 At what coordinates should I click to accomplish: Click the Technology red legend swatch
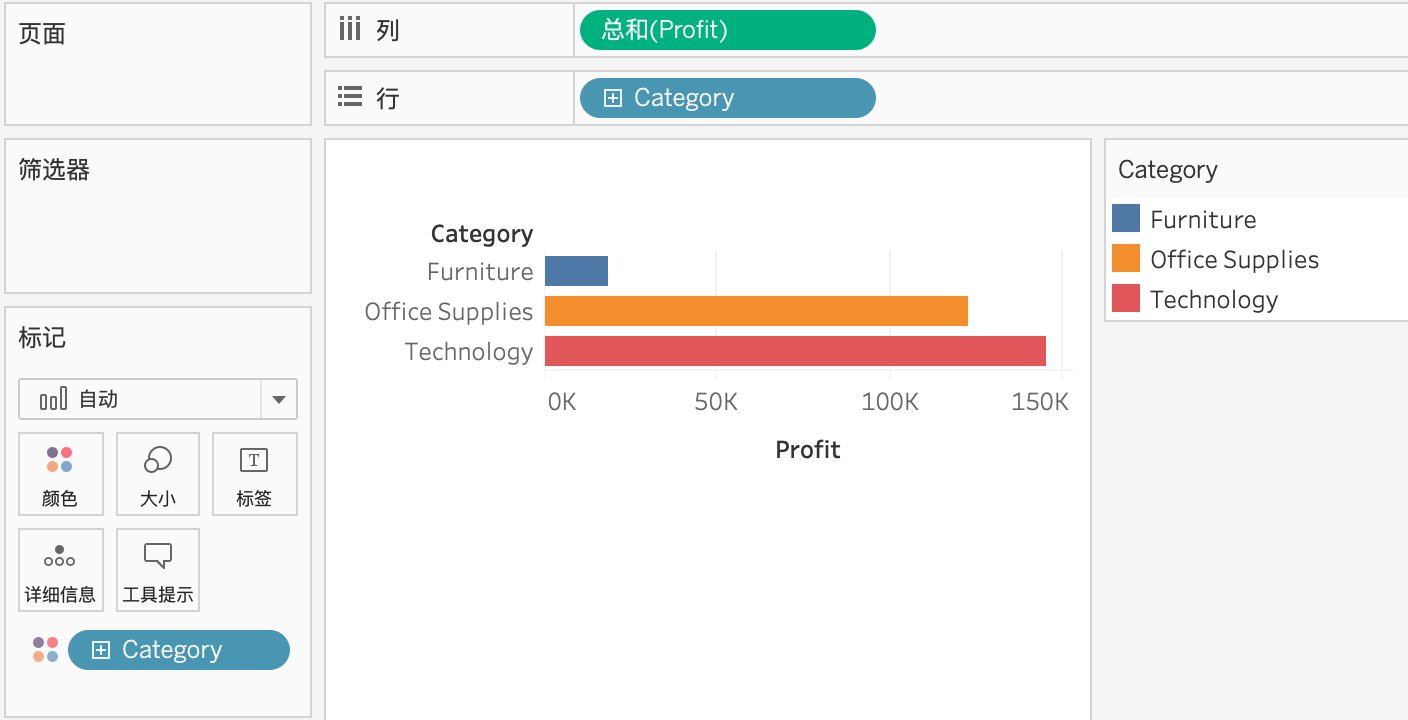pos(1126,298)
